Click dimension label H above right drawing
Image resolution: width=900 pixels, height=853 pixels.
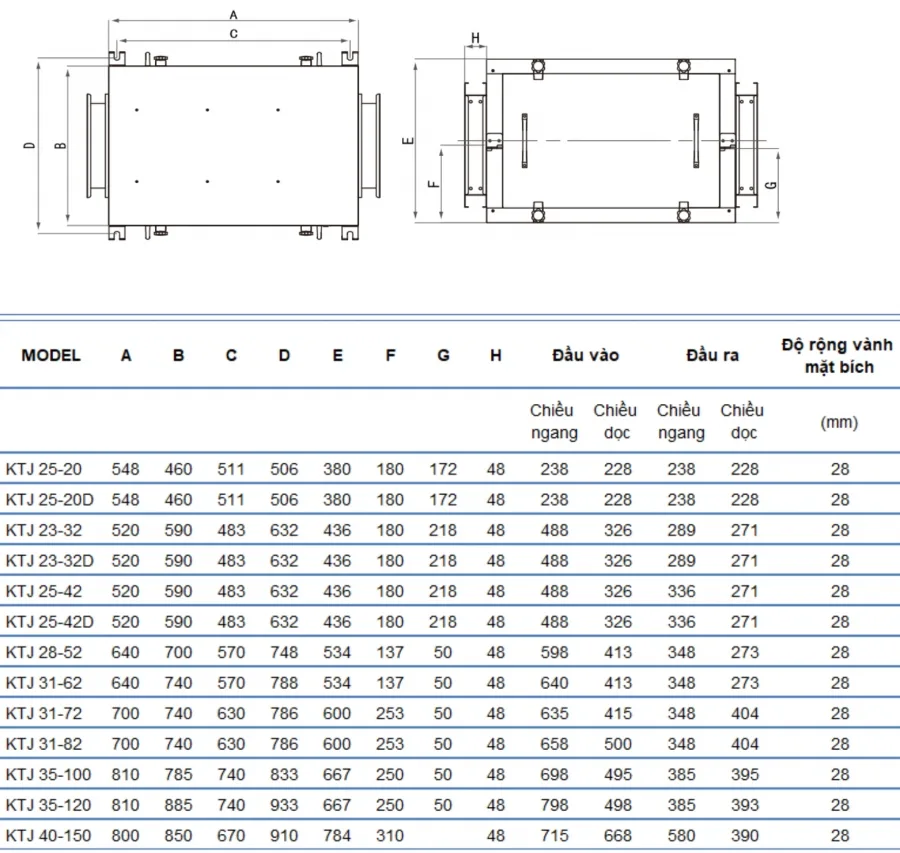coord(475,38)
